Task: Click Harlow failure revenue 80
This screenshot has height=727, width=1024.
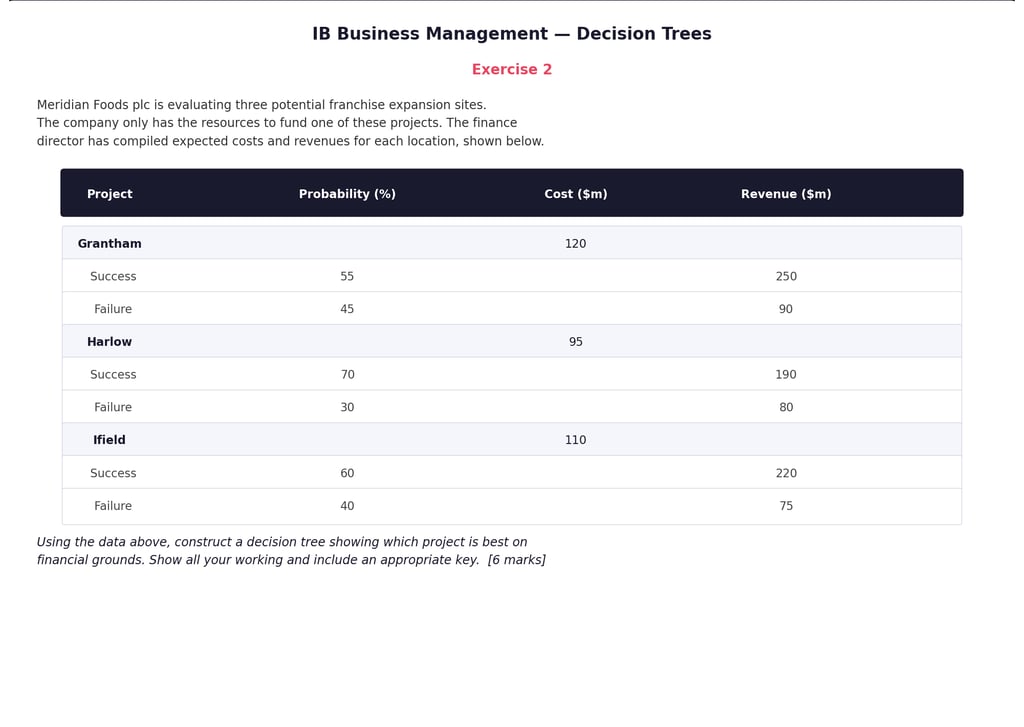Action: [786, 407]
